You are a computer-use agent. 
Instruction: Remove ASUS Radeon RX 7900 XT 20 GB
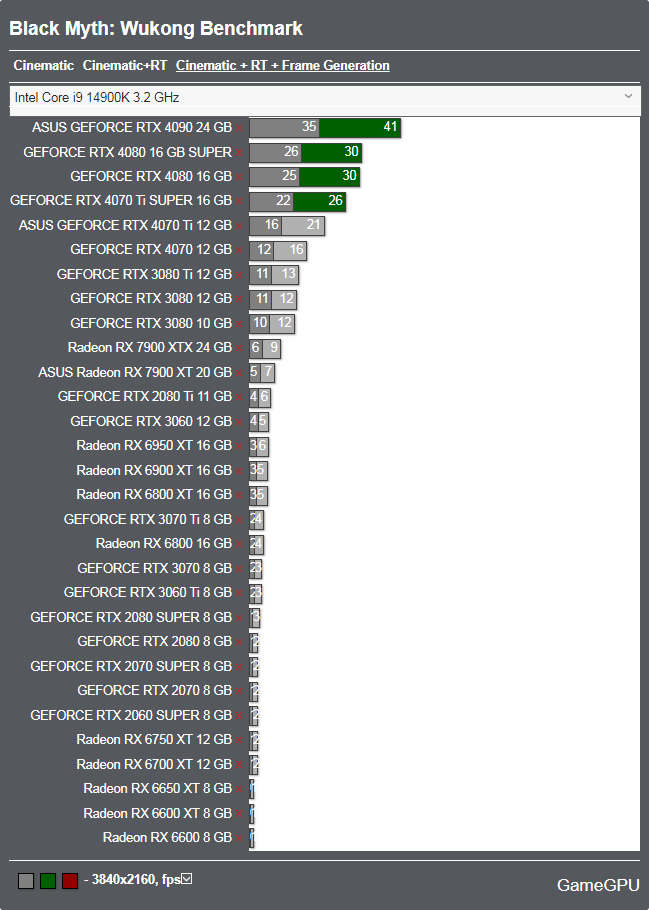pos(239,373)
